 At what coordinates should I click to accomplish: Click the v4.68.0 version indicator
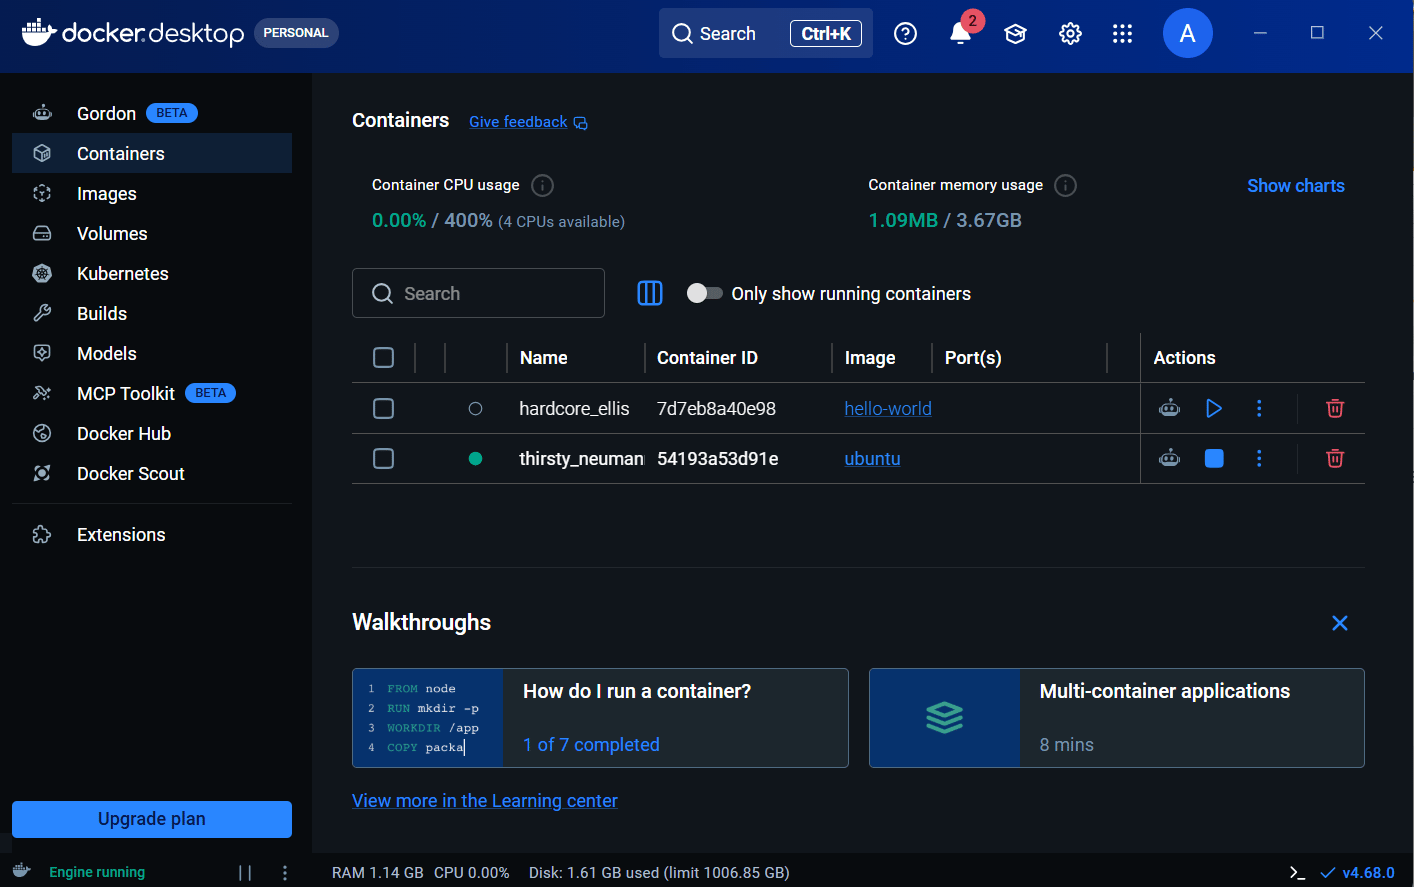click(1358, 872)
